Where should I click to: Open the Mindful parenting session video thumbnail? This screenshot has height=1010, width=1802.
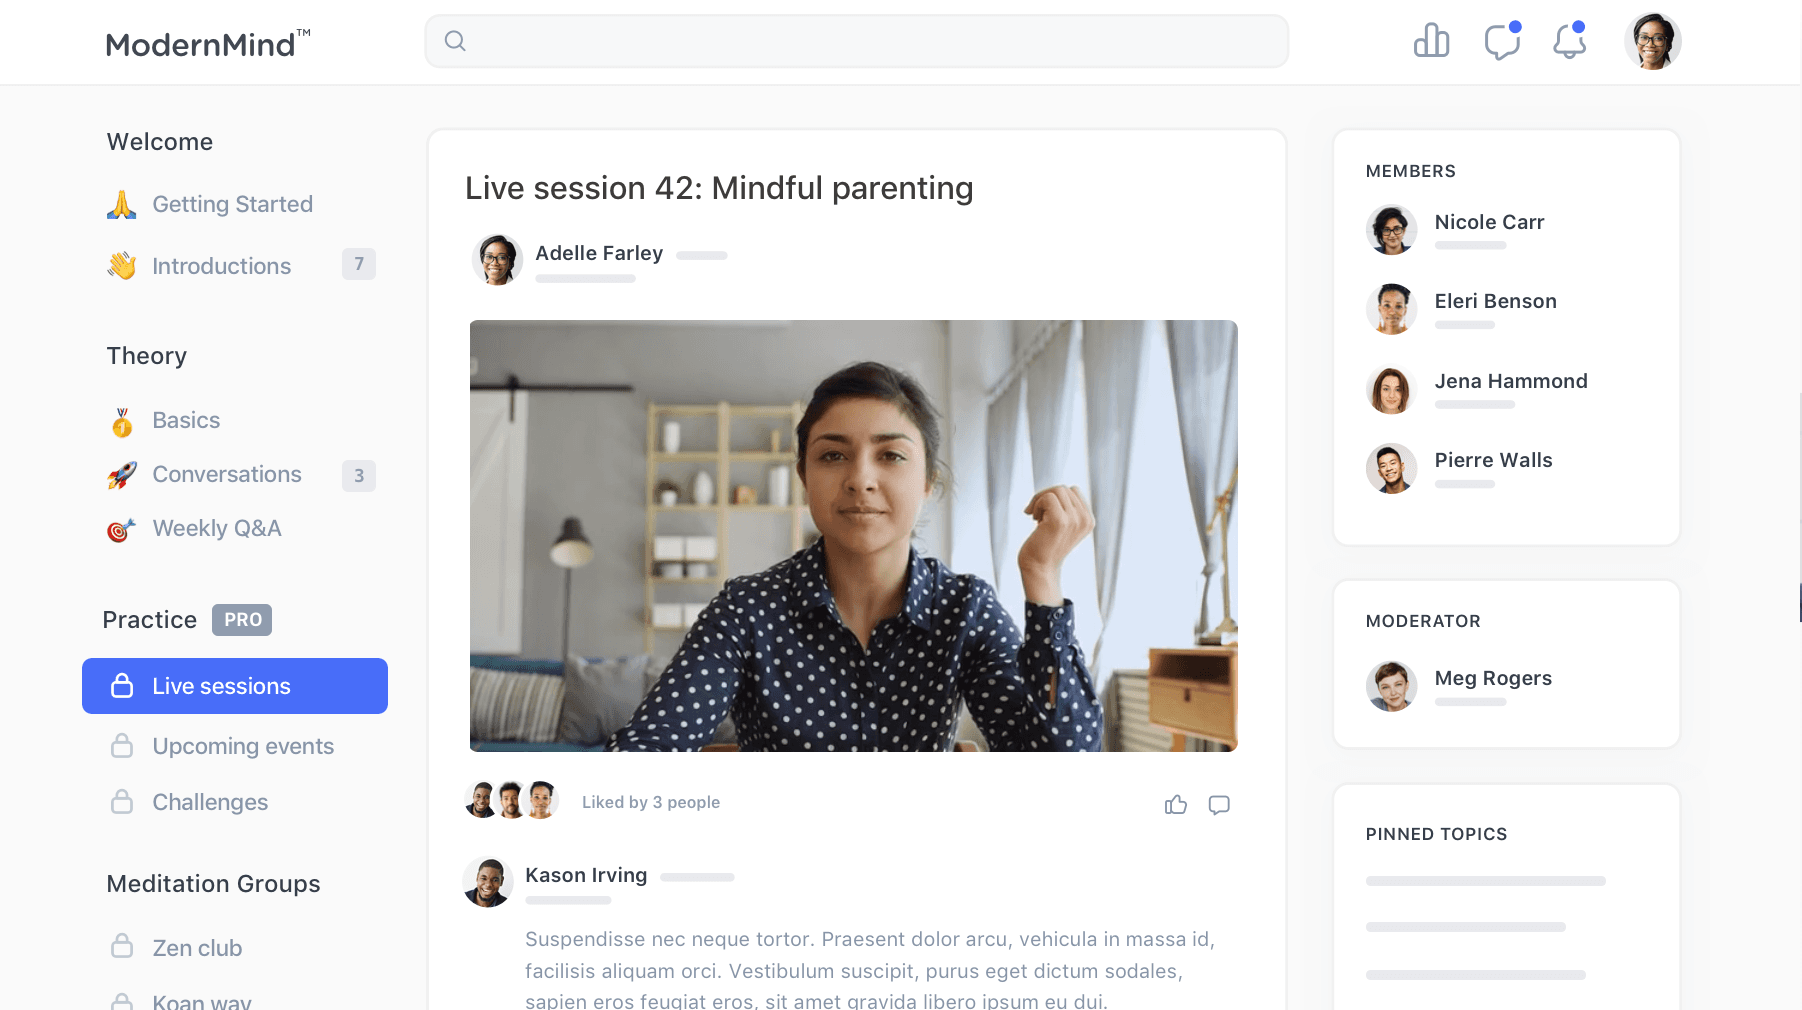click(x=854, y=536)
